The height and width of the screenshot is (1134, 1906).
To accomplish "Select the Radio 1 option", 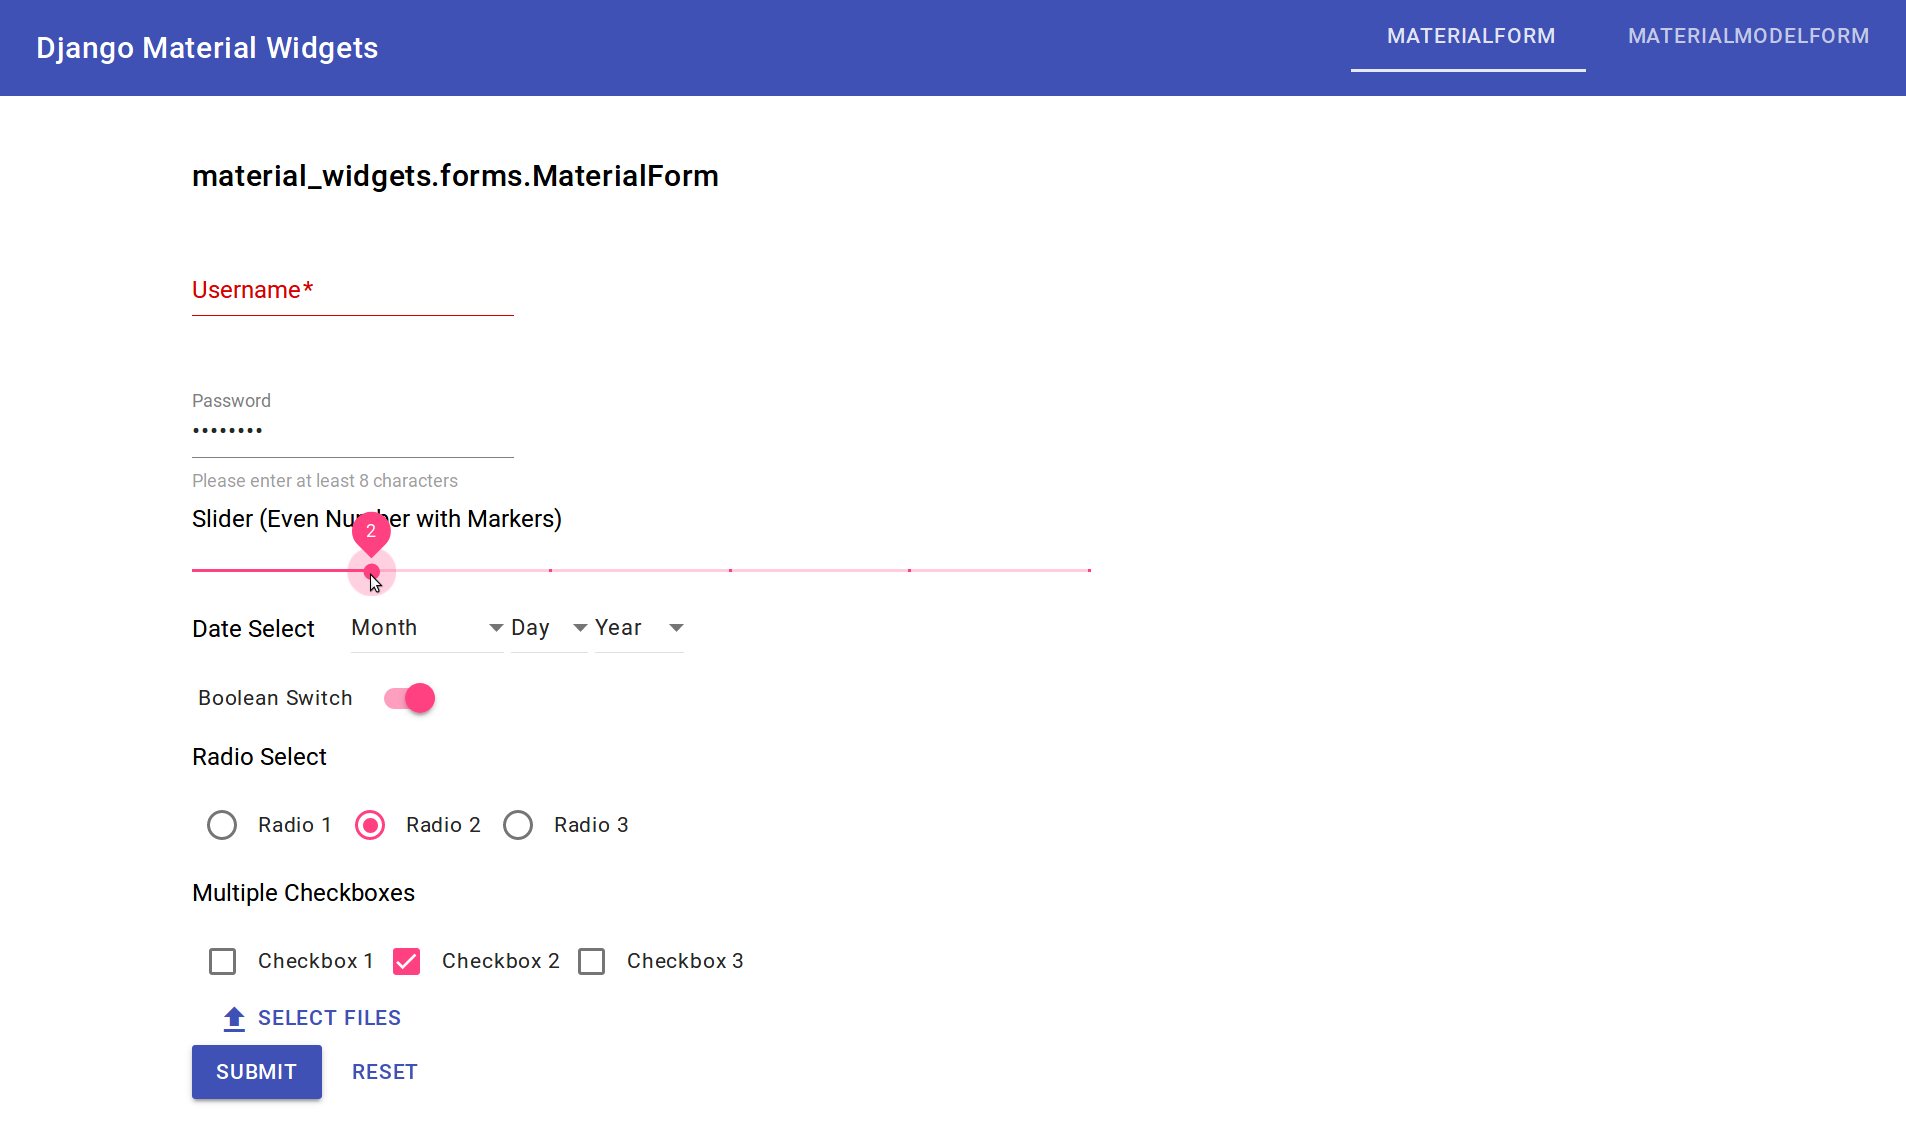I will [x=222, y=825].
